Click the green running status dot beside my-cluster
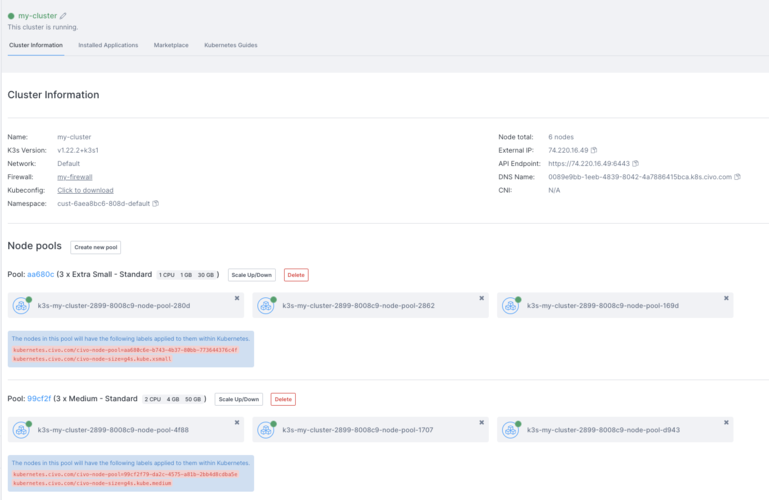The width and height of the screenshot is (769, 500). [11, 16]
